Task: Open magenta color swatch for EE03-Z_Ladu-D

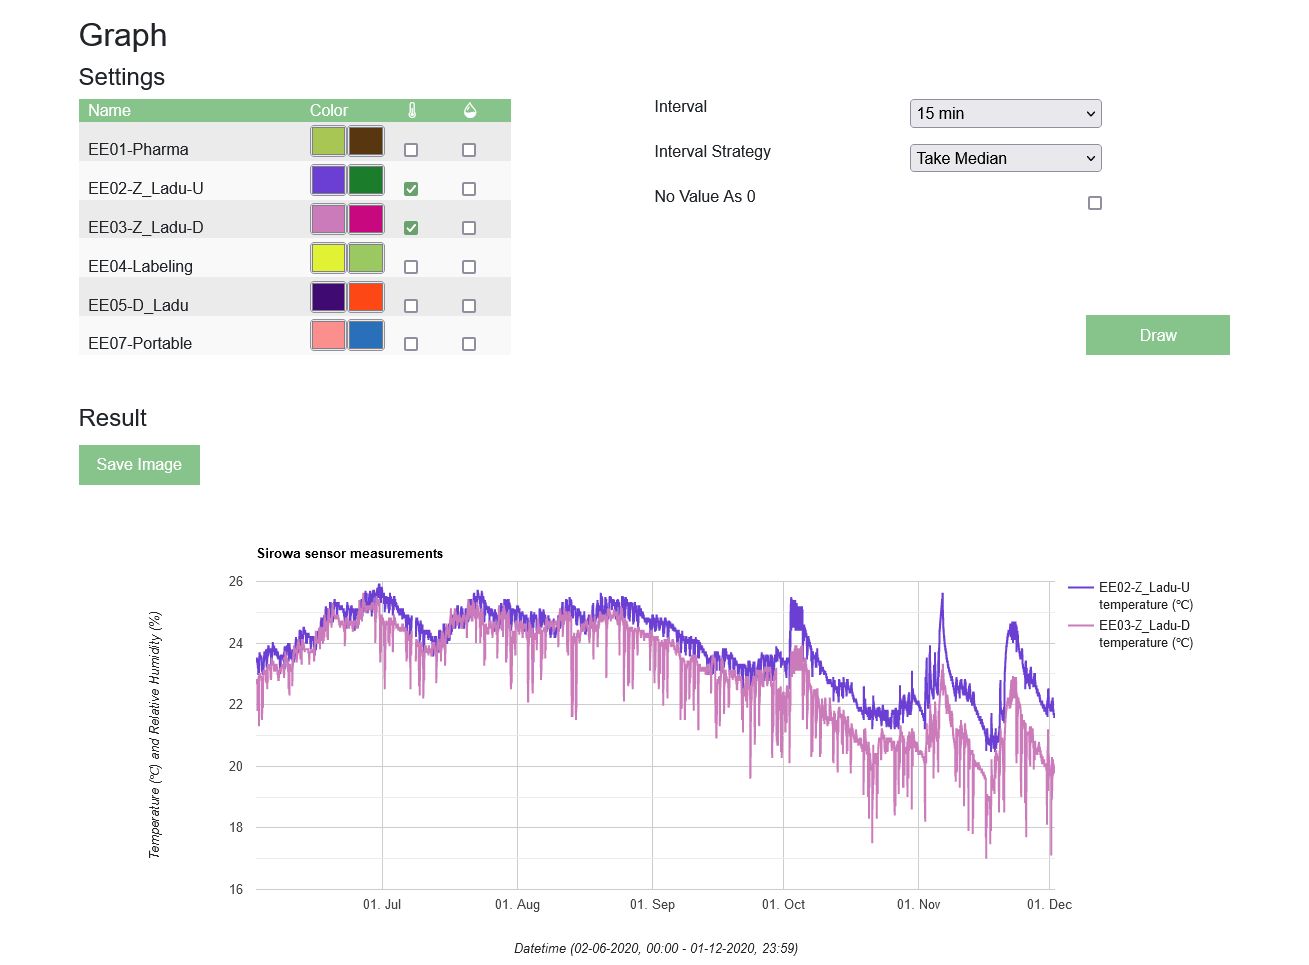Action: click(x=366, y=219)
